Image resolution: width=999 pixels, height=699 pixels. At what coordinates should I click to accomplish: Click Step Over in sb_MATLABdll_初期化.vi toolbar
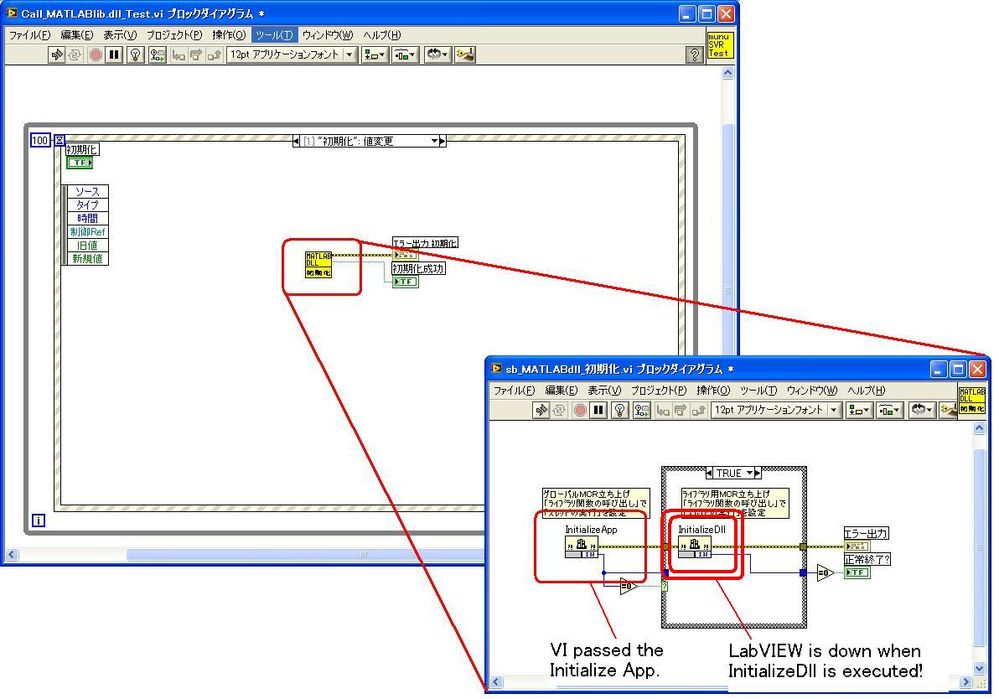pos(680,411)
